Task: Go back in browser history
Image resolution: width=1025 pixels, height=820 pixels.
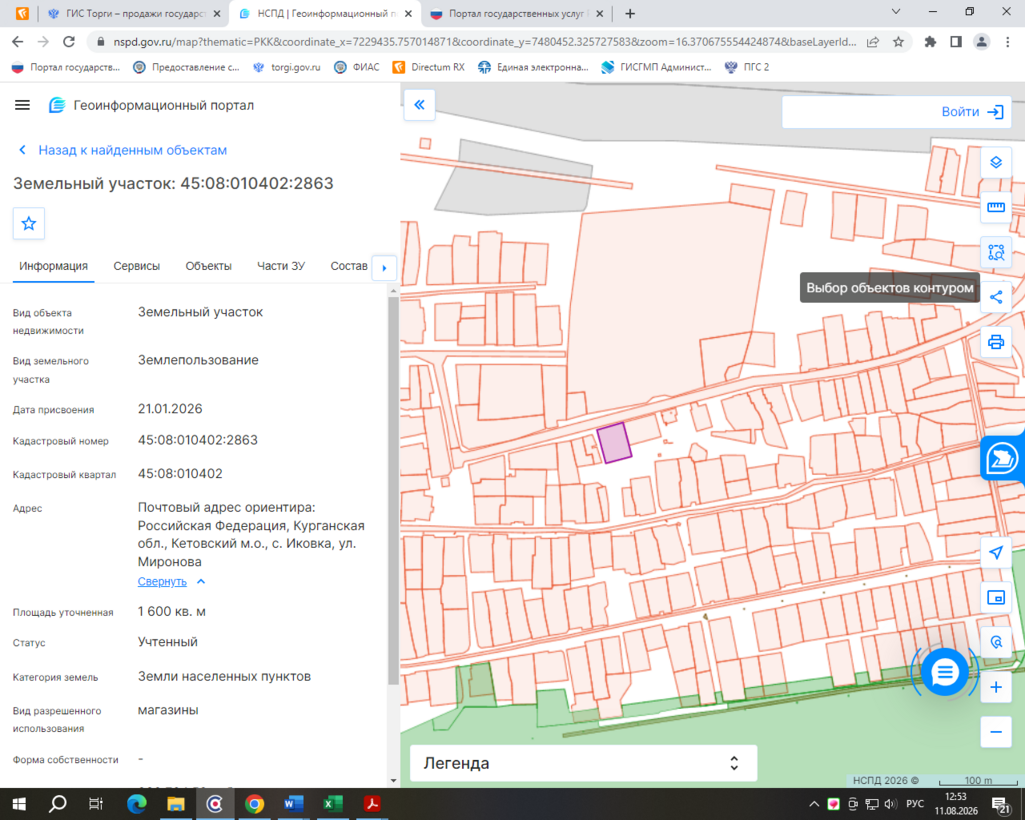Action: point(18,42)
